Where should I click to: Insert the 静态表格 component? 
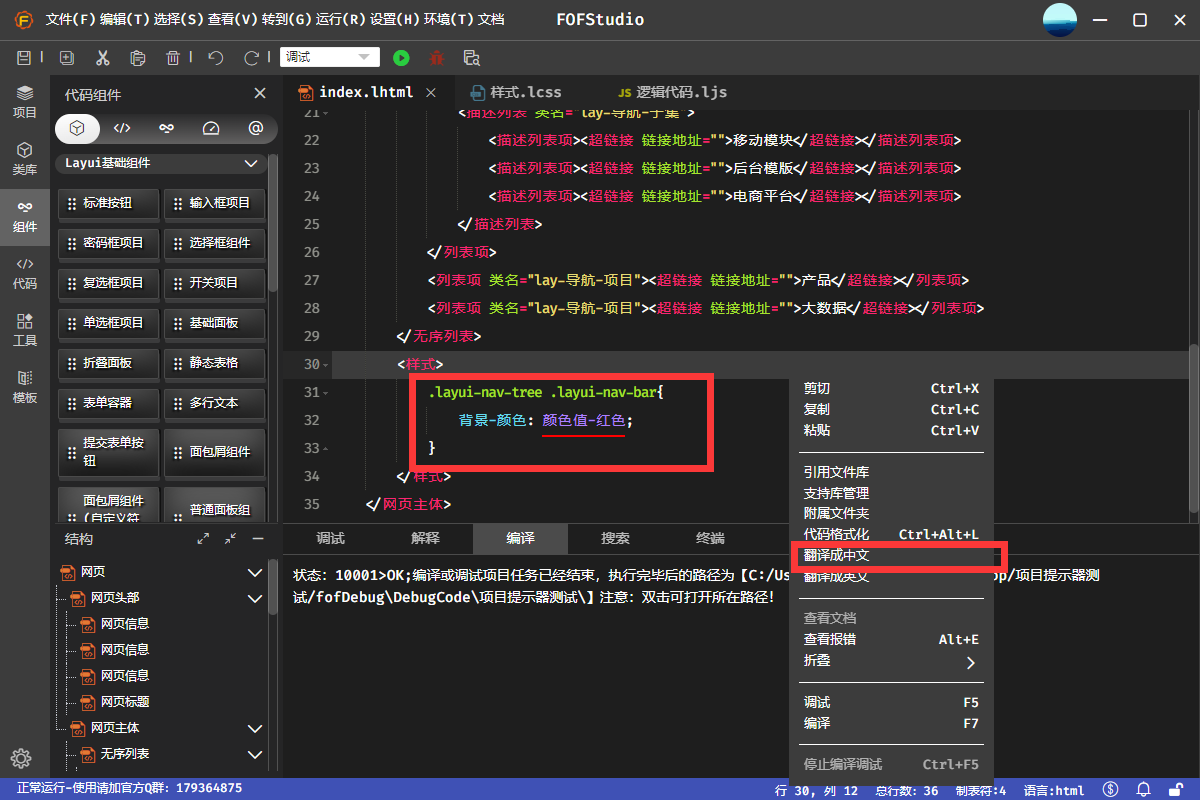214,363
